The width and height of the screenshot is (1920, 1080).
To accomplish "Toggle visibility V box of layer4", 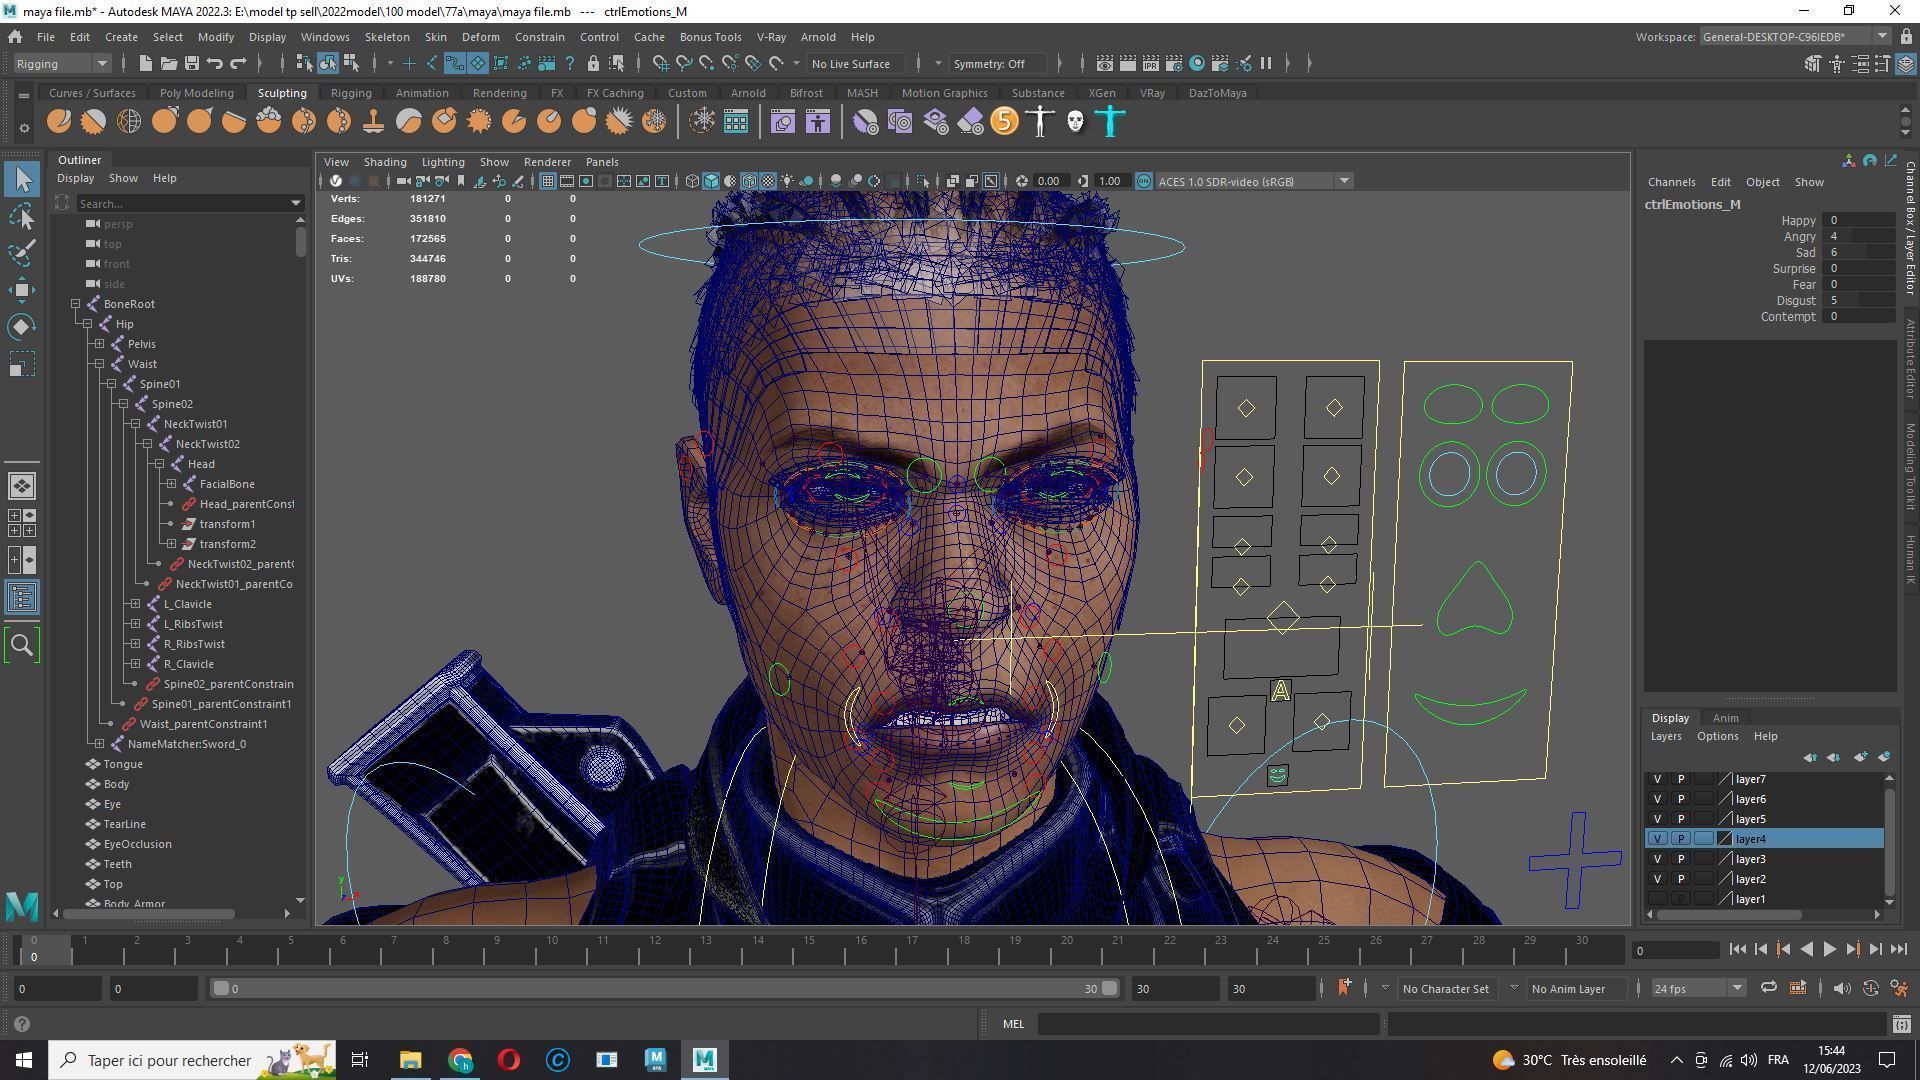I will (x=1657, y=839).
